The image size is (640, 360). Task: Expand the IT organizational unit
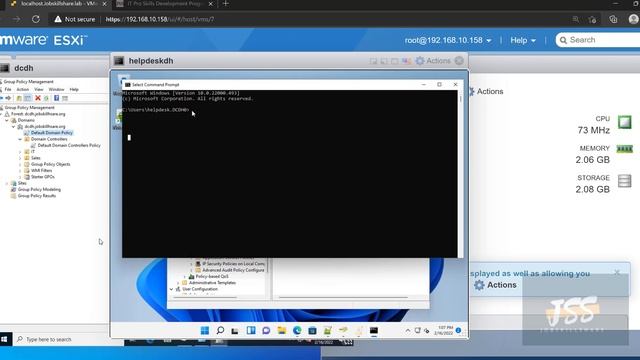coord(20,152)
